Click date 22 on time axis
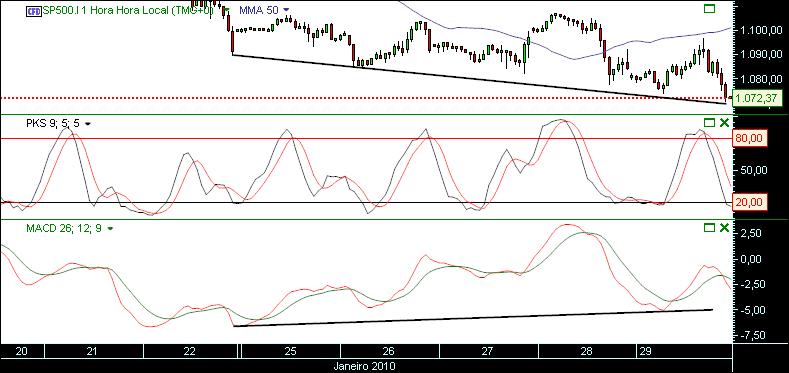The height and width of the screenshot is (373, 789). click(x=190, y=351)
